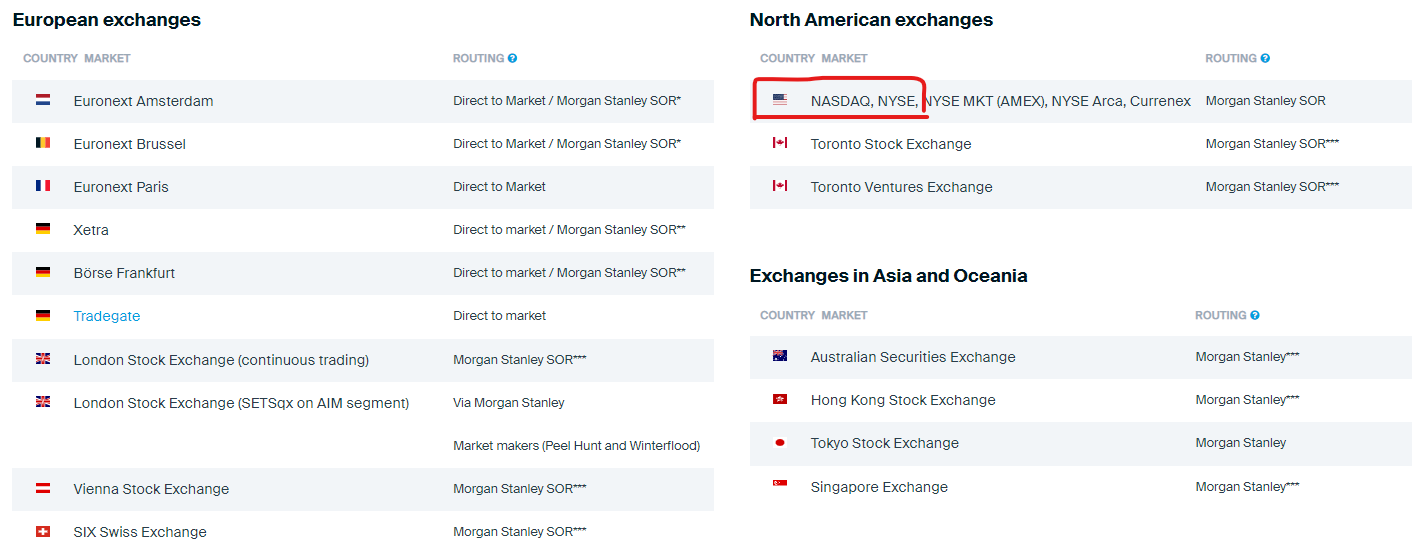Click the Netherlands flag beside Euronext Amsterdam
Viewport: 1412px width, 554px height.
pos(43,100)
